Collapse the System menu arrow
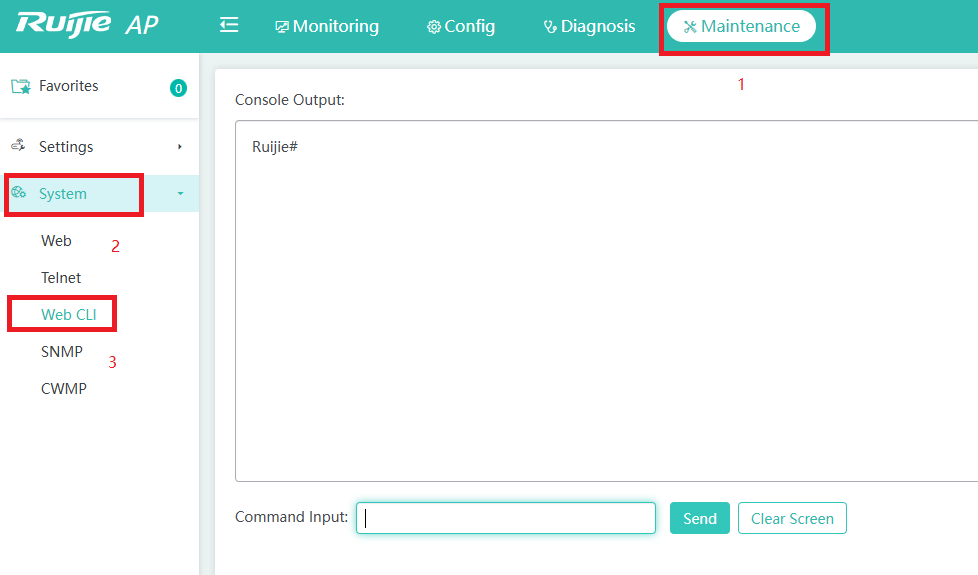The width and height of the screenshot is (978, 575). (180, 194)
